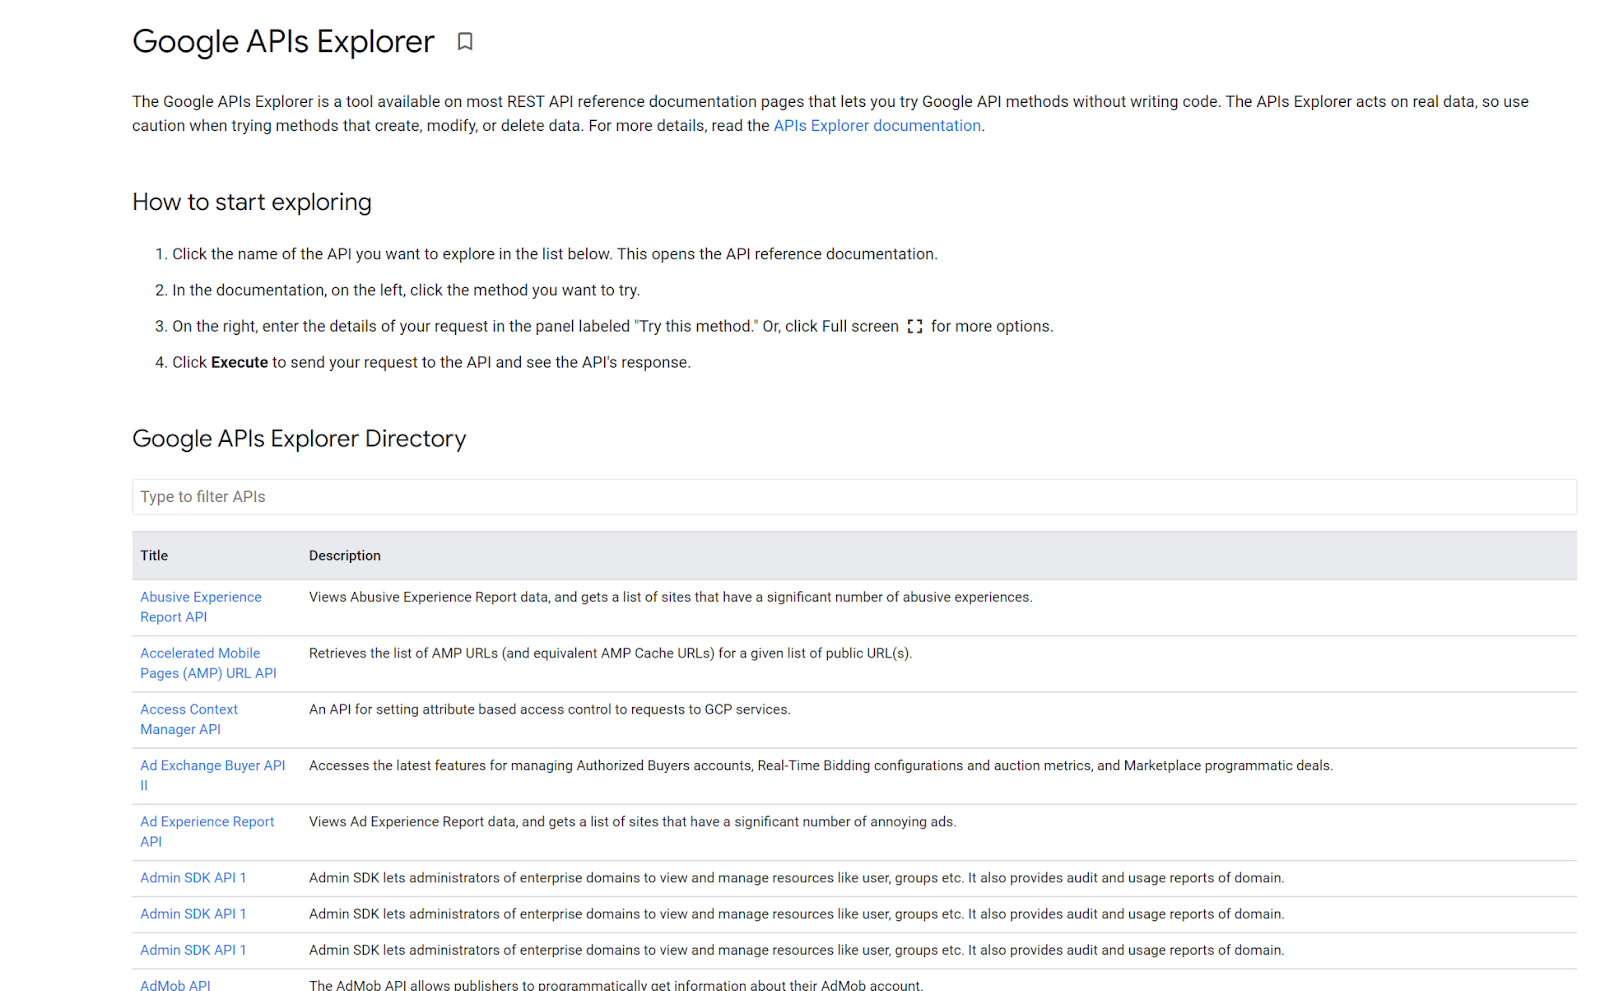The image size is (1600, 991).
Task: Click the second Admin SDK API 1 link
Action: pos(193,913)
